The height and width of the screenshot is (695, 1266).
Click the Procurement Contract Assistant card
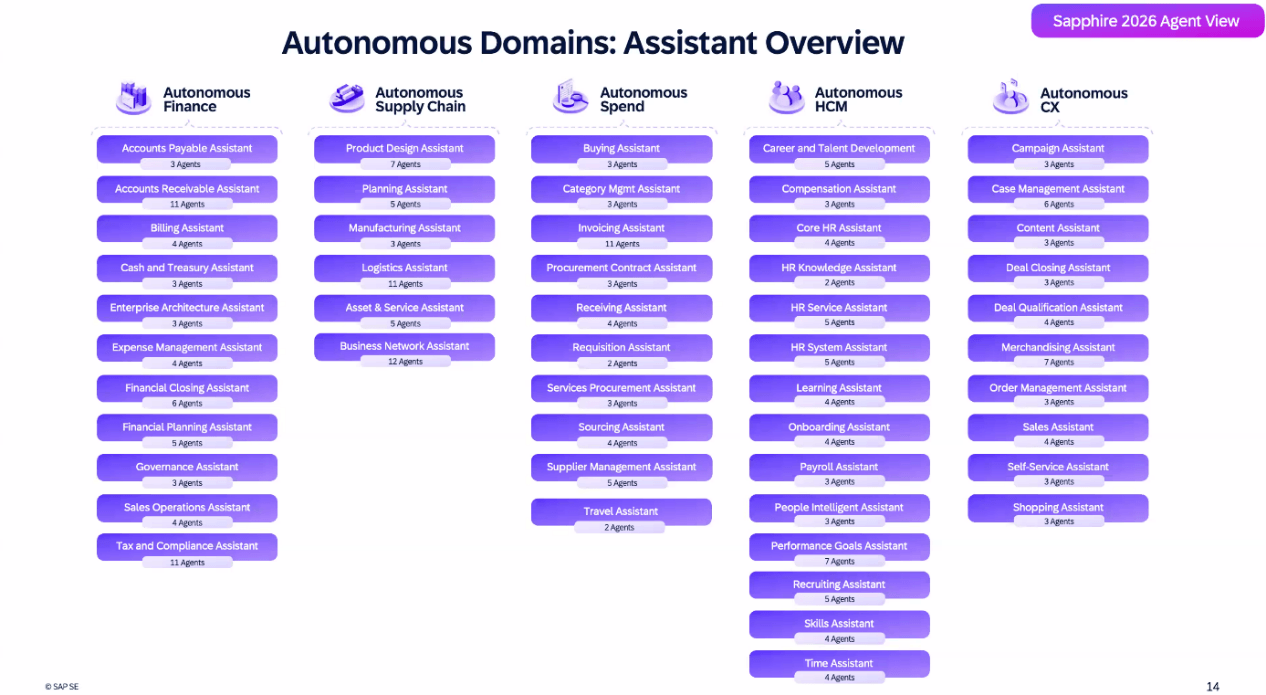[621, 268]
